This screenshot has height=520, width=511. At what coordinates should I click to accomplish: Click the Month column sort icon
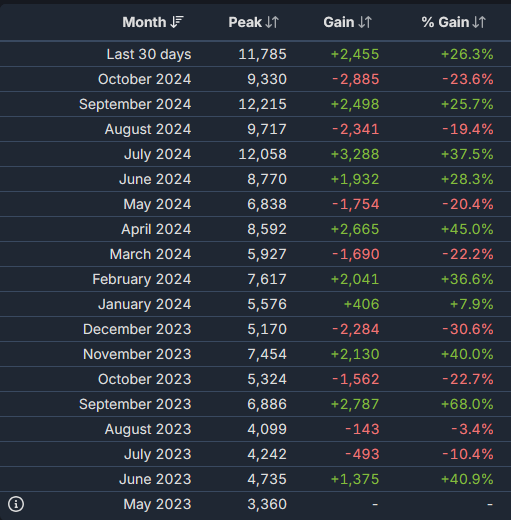coord(177,22)
